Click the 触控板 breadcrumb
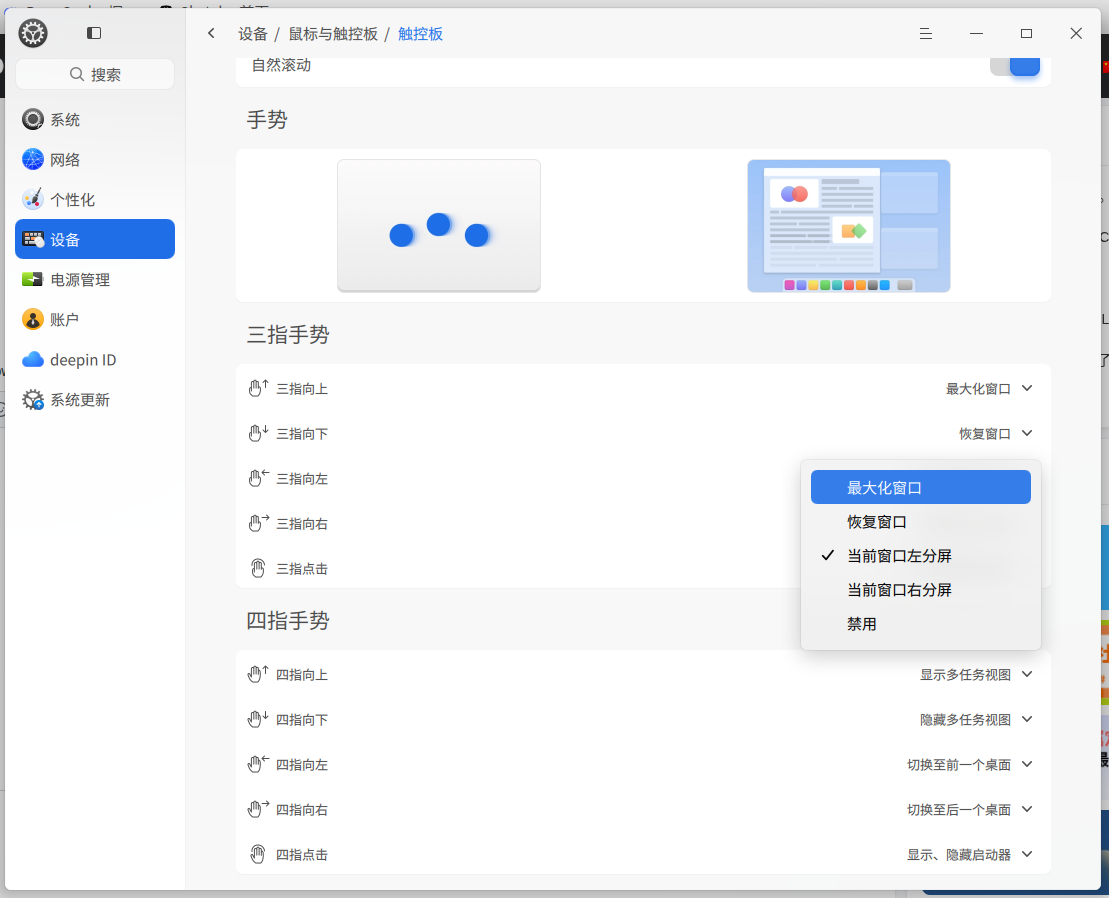The image size is (1109, 898). 420,34
